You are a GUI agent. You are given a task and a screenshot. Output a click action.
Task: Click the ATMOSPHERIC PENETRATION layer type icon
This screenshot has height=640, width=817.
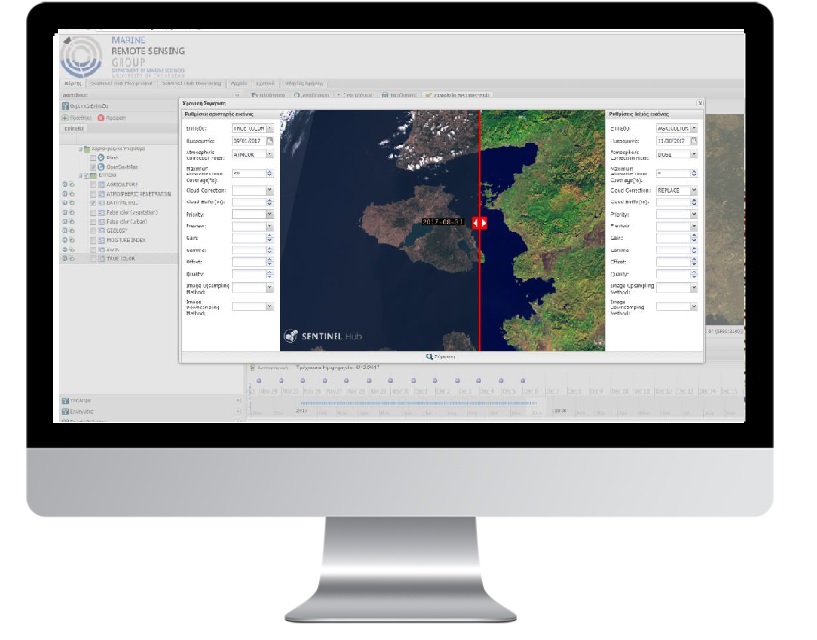pyautogui.click(x=102, y=194)
